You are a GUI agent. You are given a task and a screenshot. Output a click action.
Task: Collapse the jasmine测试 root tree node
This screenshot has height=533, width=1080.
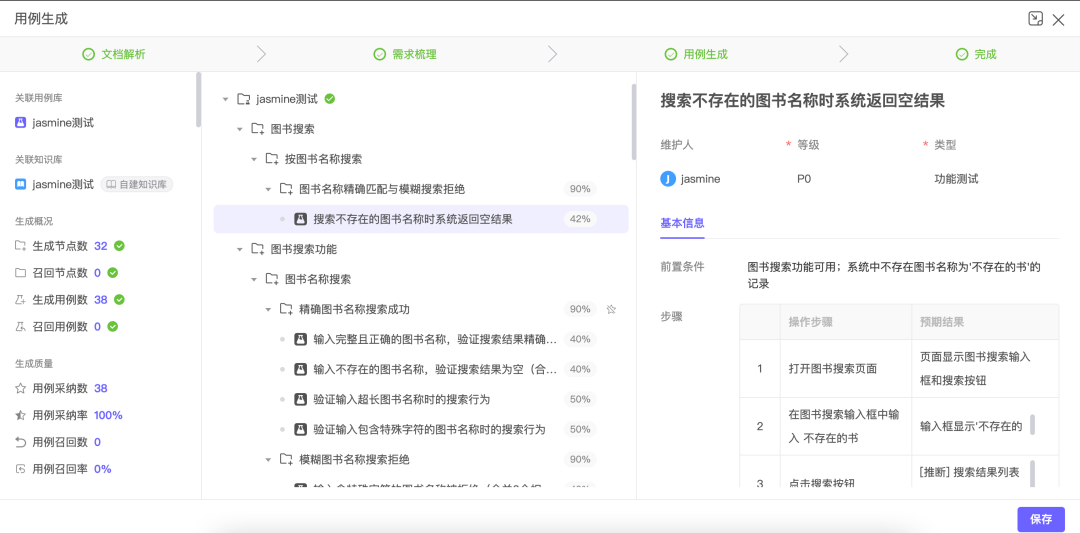[x=225, y=99]
